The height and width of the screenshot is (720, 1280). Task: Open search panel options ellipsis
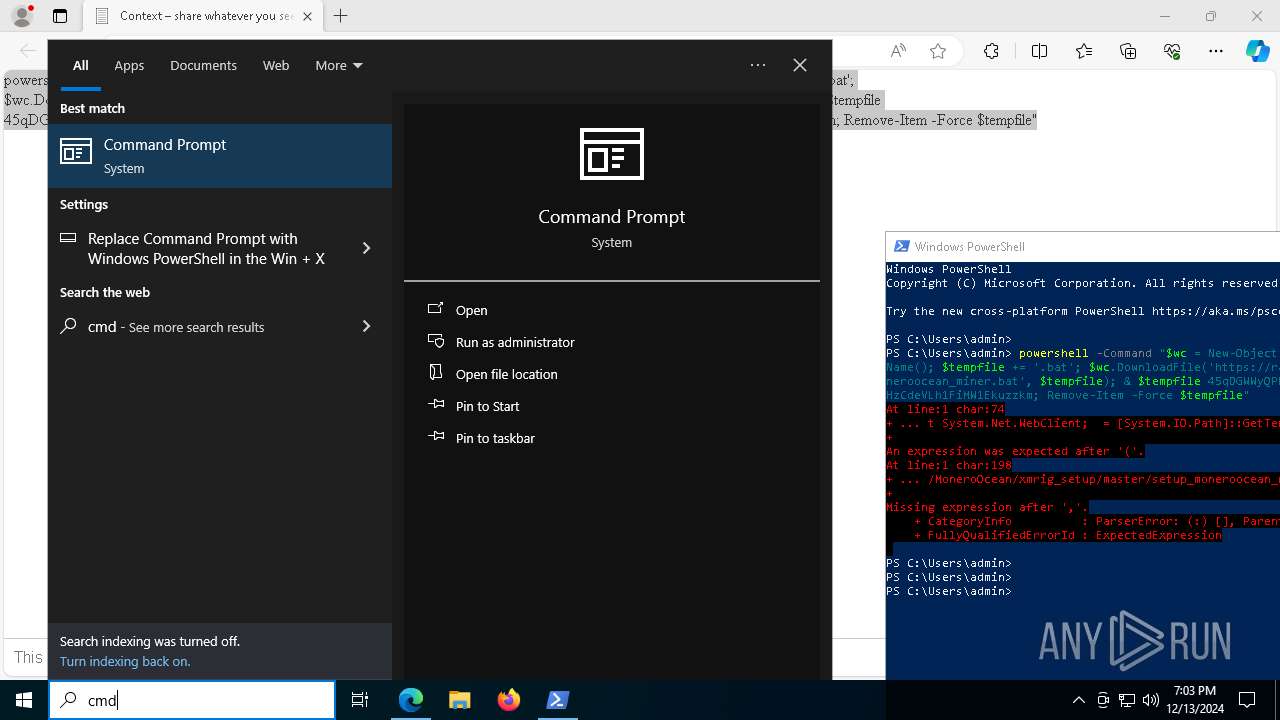click(x=758, y=65)
